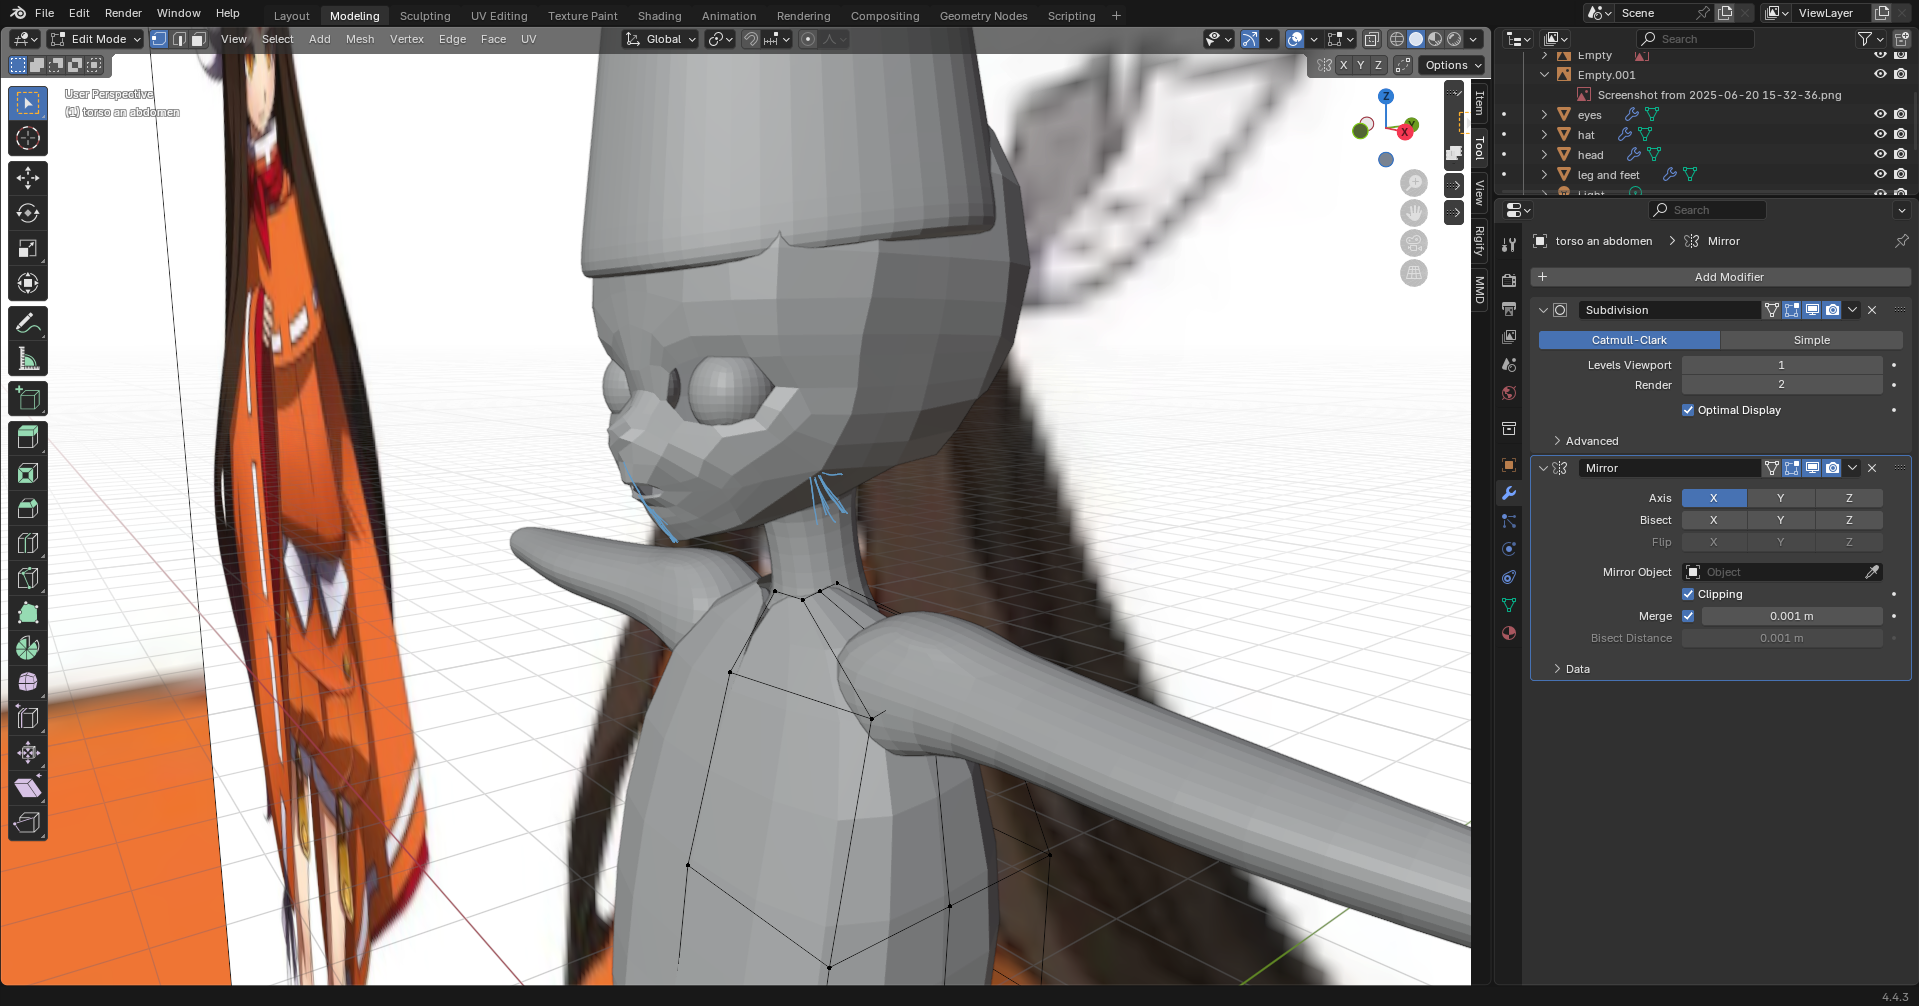Open the Mesh menu in viewport header
The image size is (1919, 1006).
tap(360, 39)
